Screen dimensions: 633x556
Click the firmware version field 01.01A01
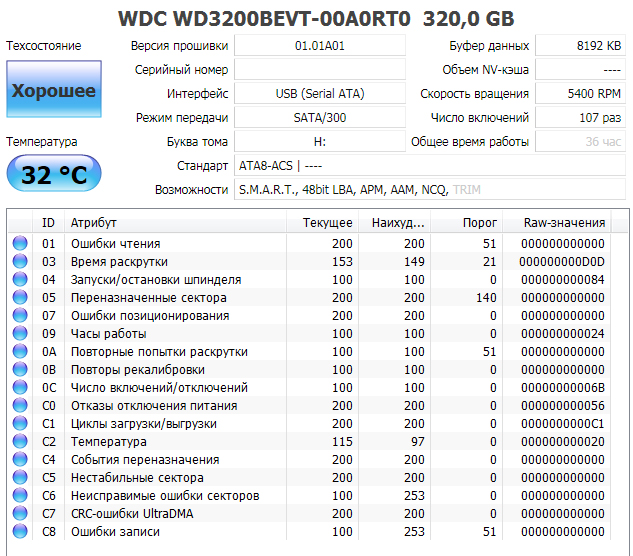pyautogui.click(x=320, y=46)
